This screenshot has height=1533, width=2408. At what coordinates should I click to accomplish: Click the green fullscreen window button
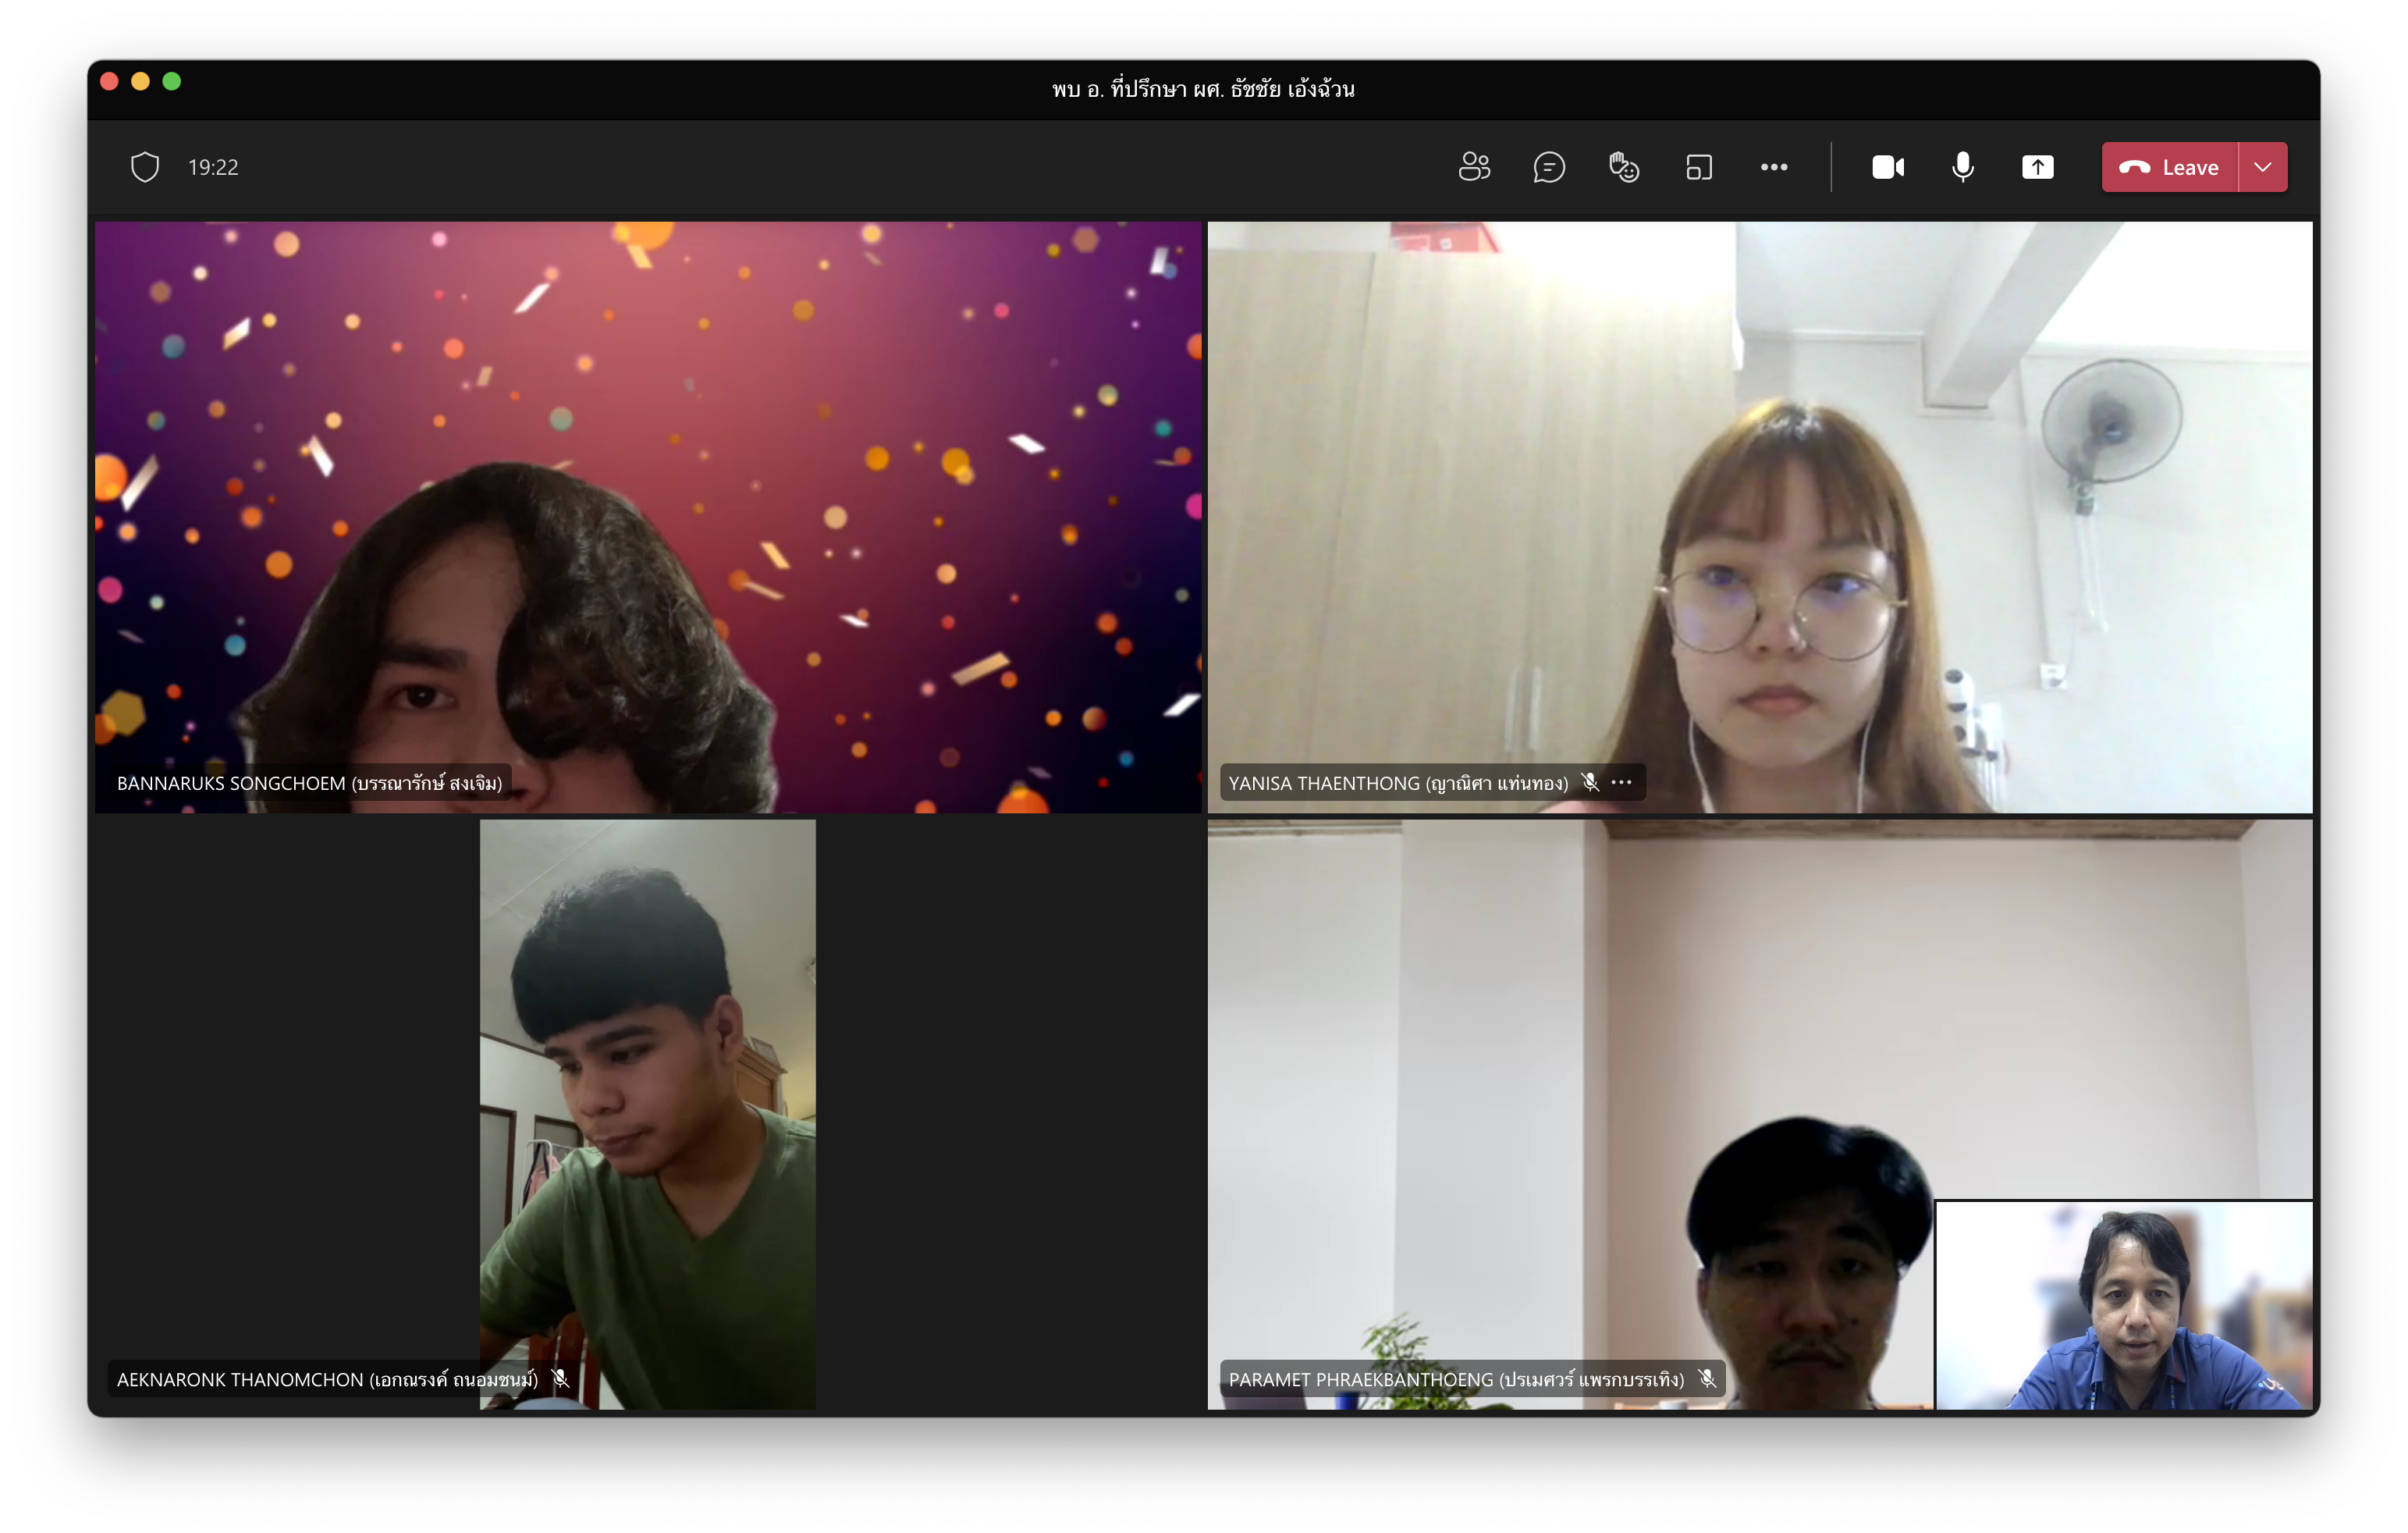point(172,81)
